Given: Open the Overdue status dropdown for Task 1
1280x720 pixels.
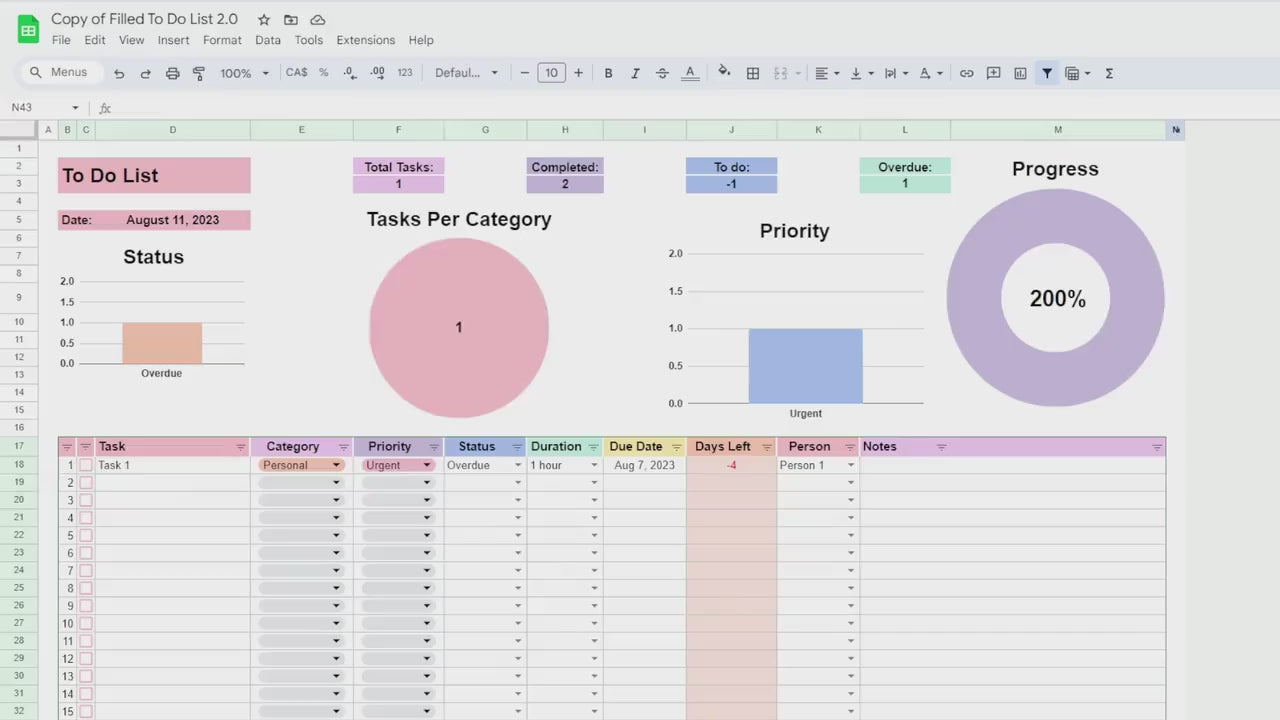Looking at the screenshot, I should (518, 466).
